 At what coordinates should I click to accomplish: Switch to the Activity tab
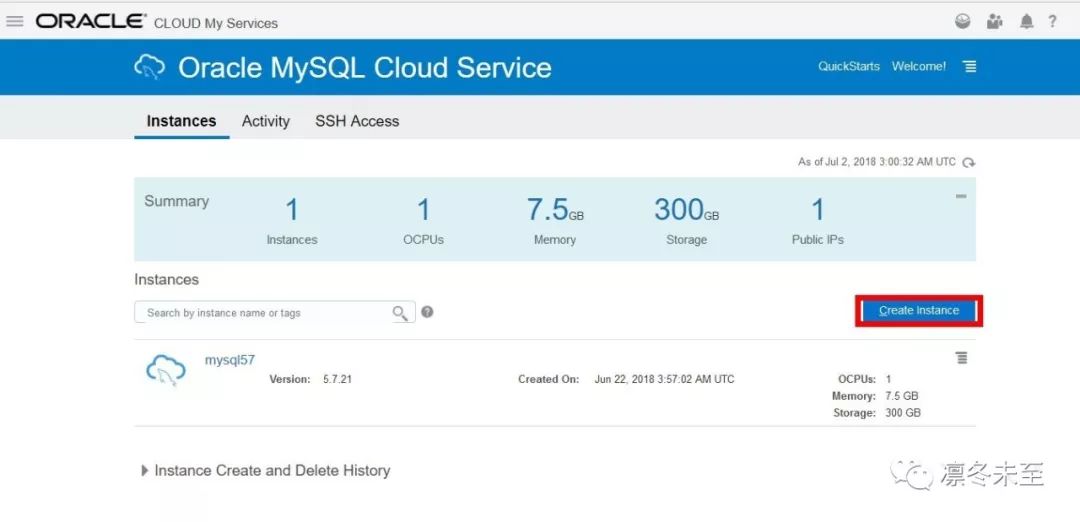265,121
